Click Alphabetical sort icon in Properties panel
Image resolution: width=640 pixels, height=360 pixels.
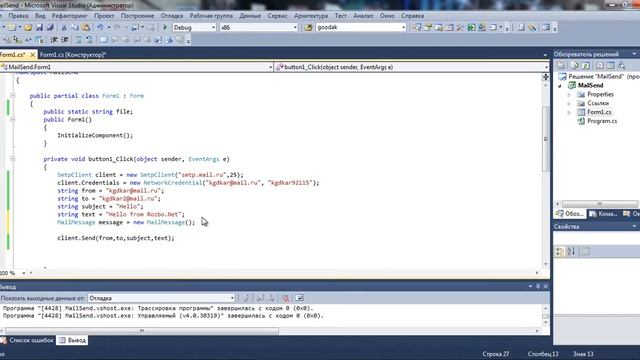pos(571,251)
